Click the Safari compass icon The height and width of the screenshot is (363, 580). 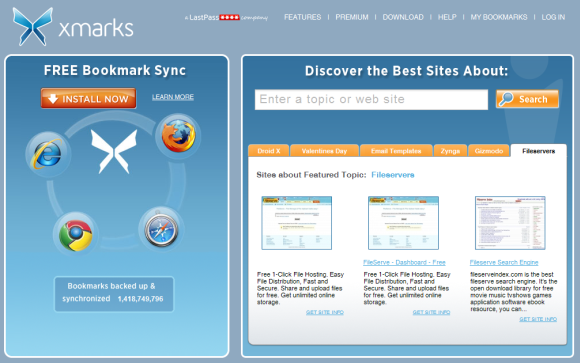tap(161, 230)
